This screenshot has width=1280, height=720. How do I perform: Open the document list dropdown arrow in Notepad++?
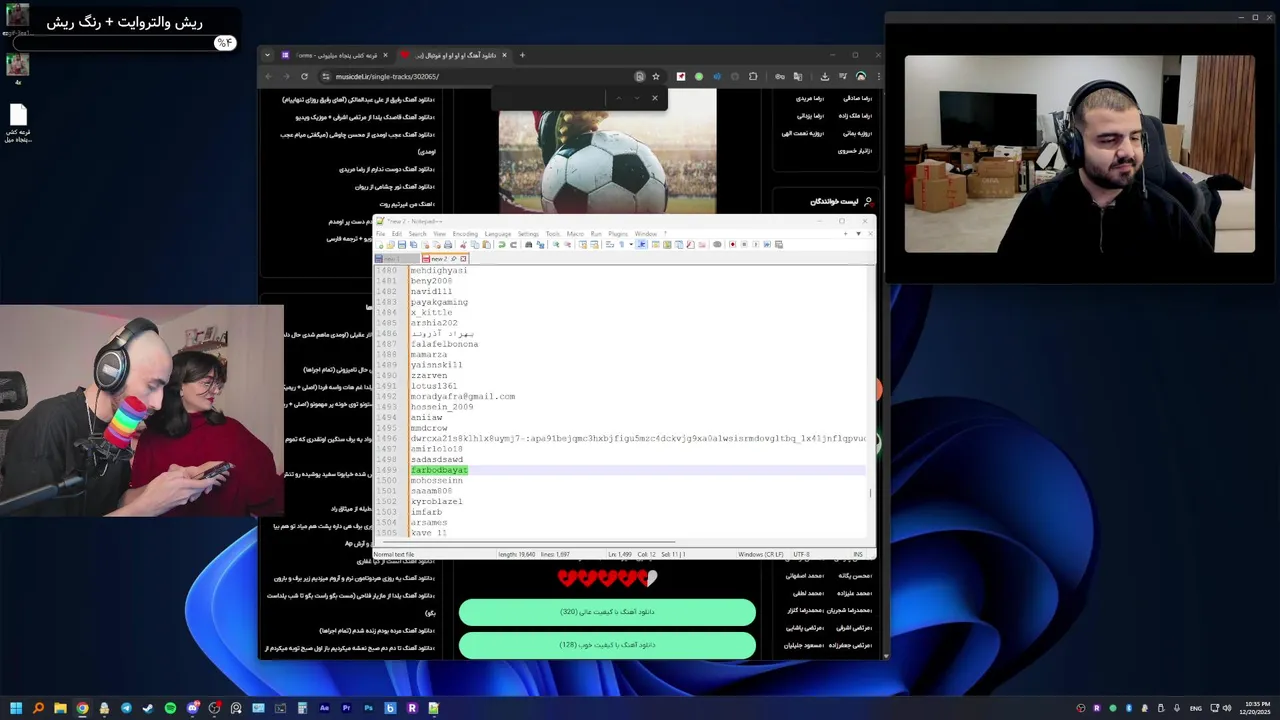[x=858, y=234]
